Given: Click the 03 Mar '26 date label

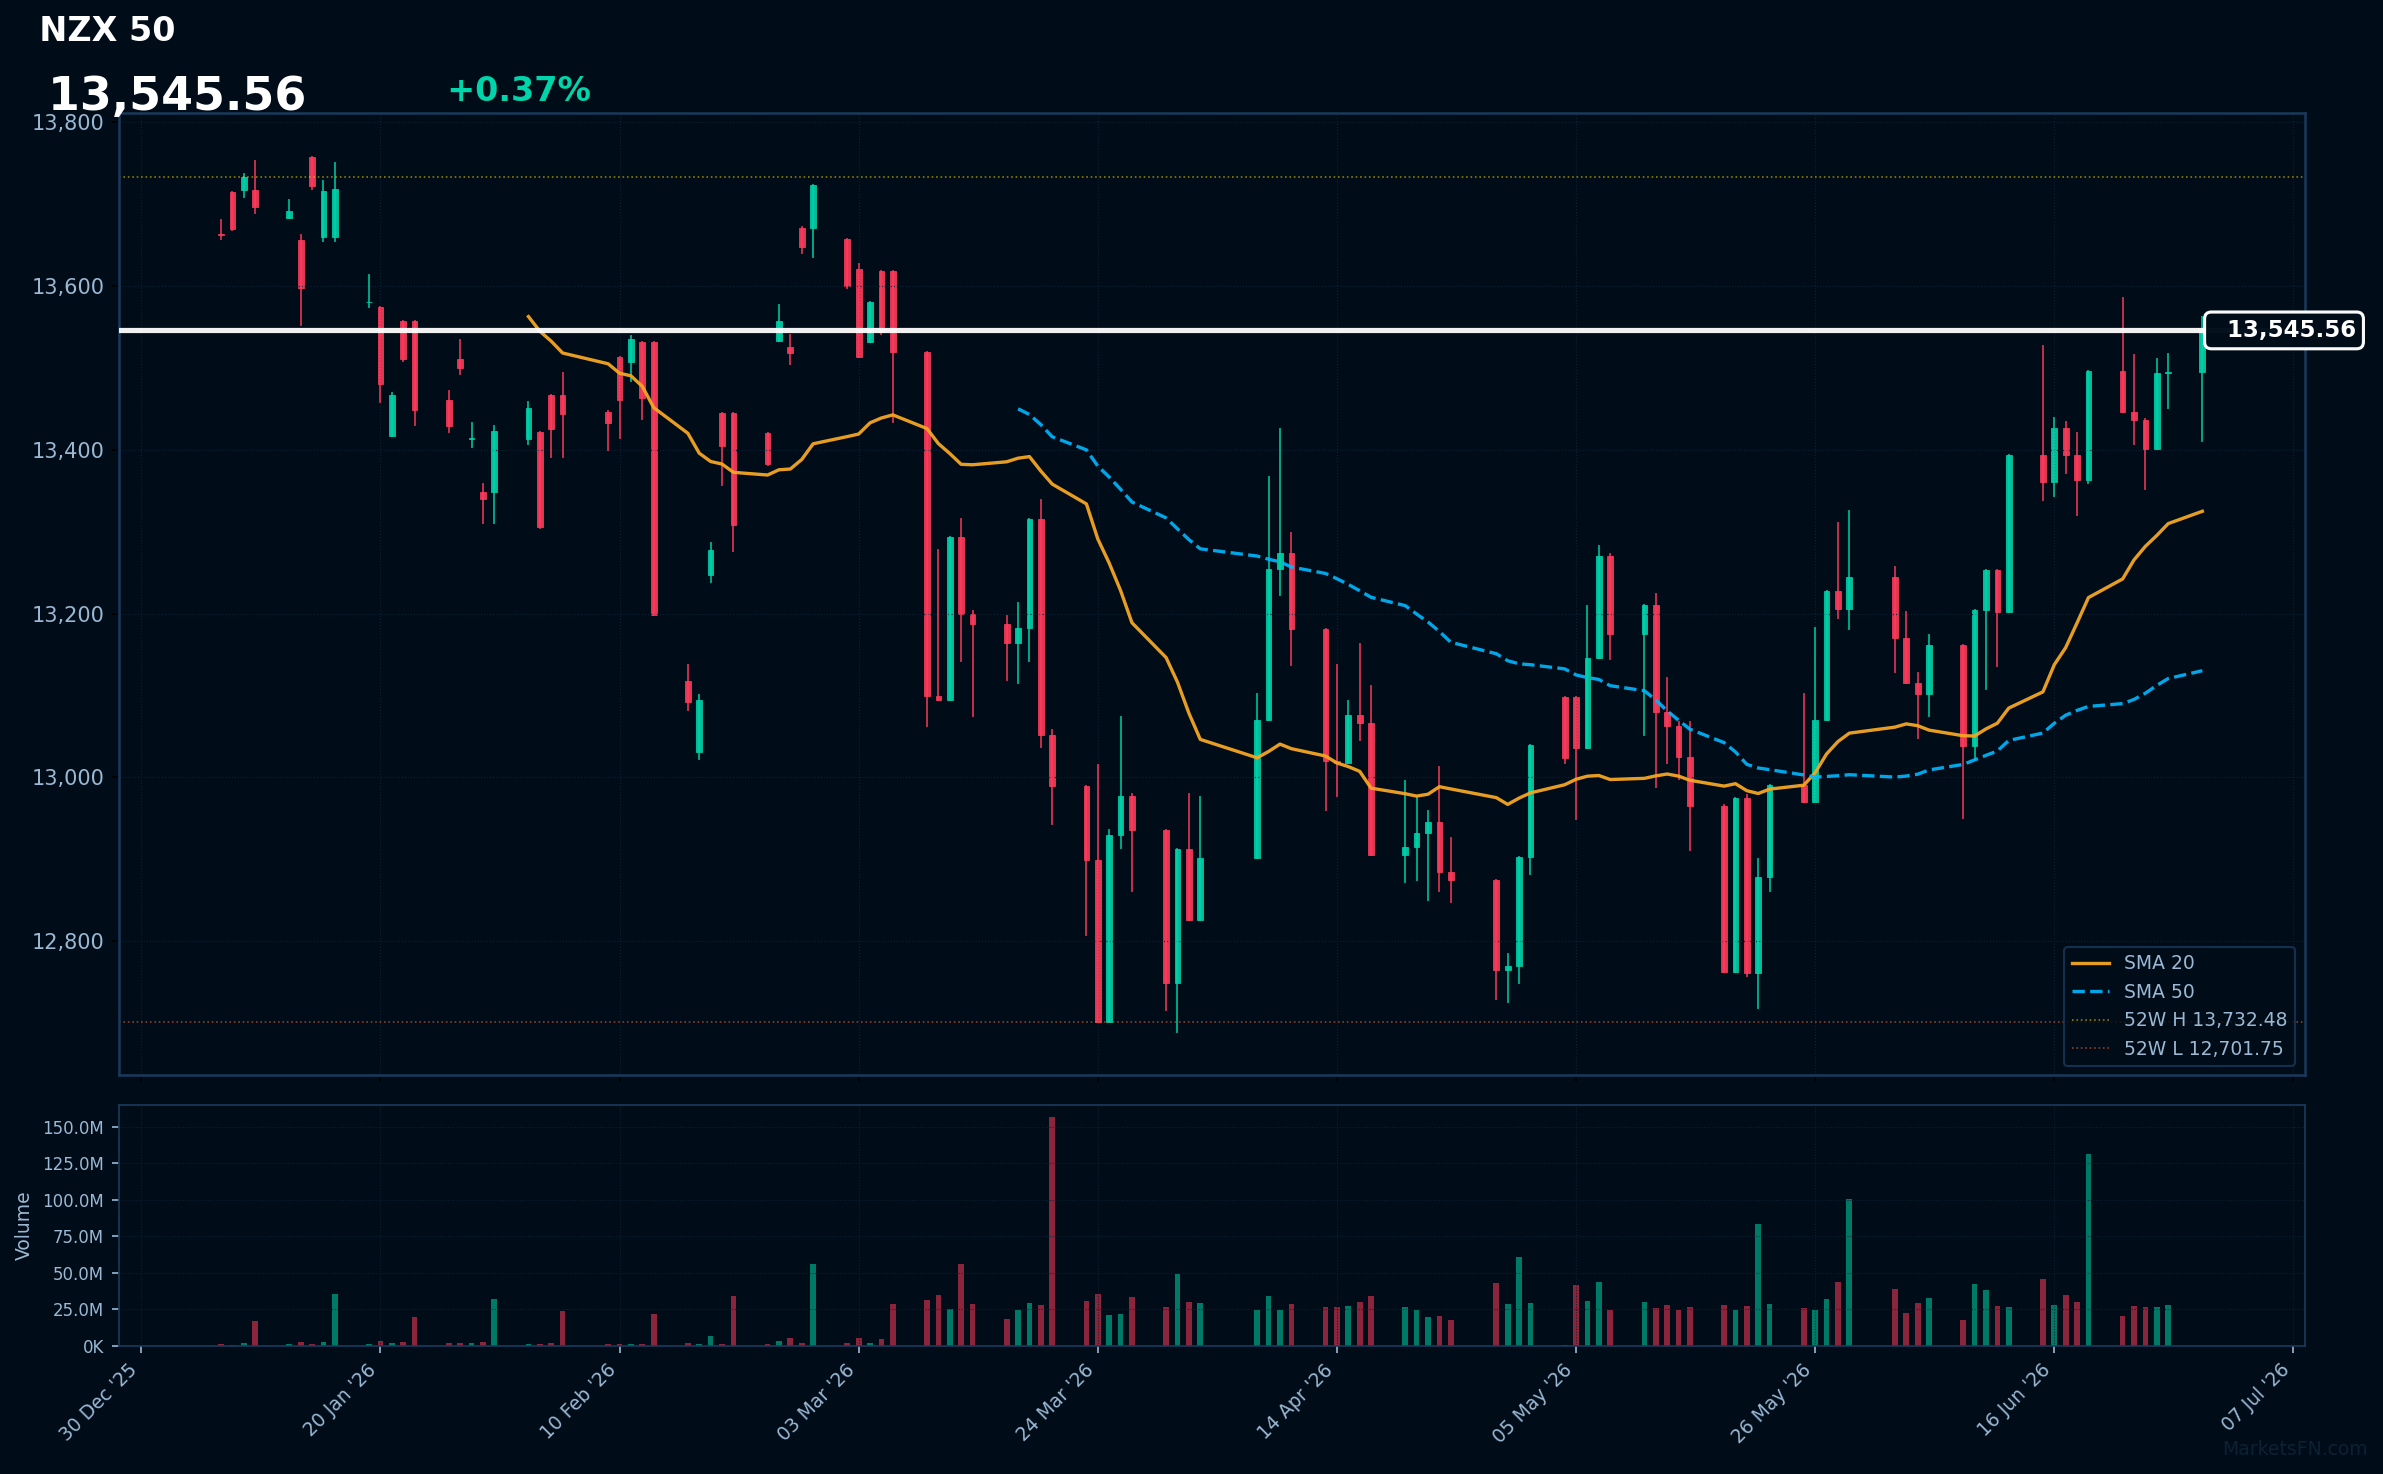Looking at the screenshot, I should coord(816,1401).
